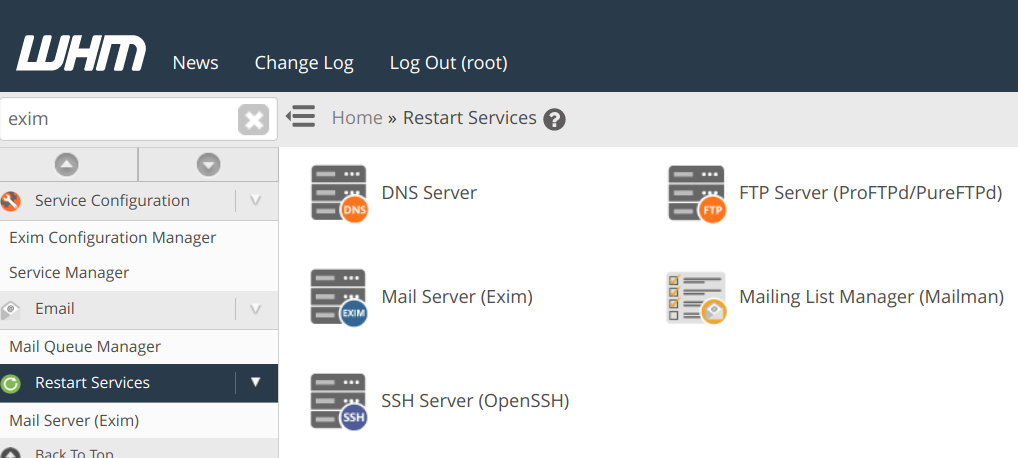Open the DNS Server restart link
Image resolution: width=1018 pixels, height=458 pixels.
[429, 193]
